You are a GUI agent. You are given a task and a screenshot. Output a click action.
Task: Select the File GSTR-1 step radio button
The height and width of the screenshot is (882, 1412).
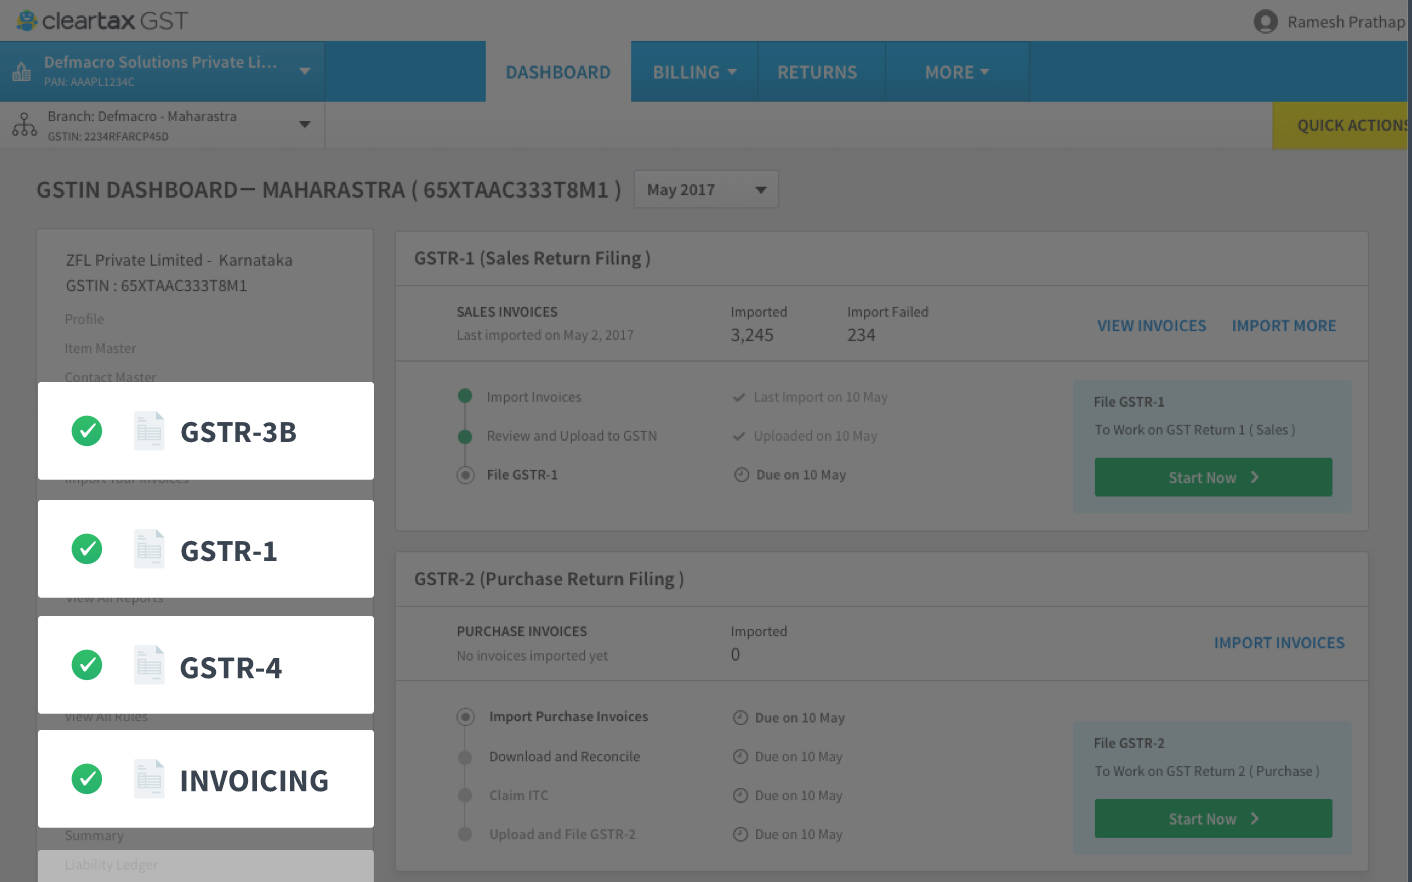(465, 475)
